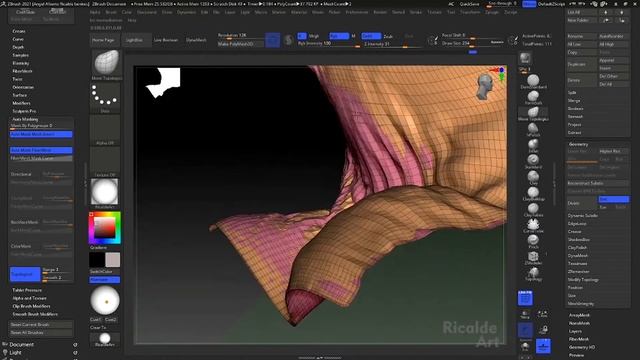Select the CurveTube brush icon
The width and height of the screenshot is (640, 360).
[533, 225]
